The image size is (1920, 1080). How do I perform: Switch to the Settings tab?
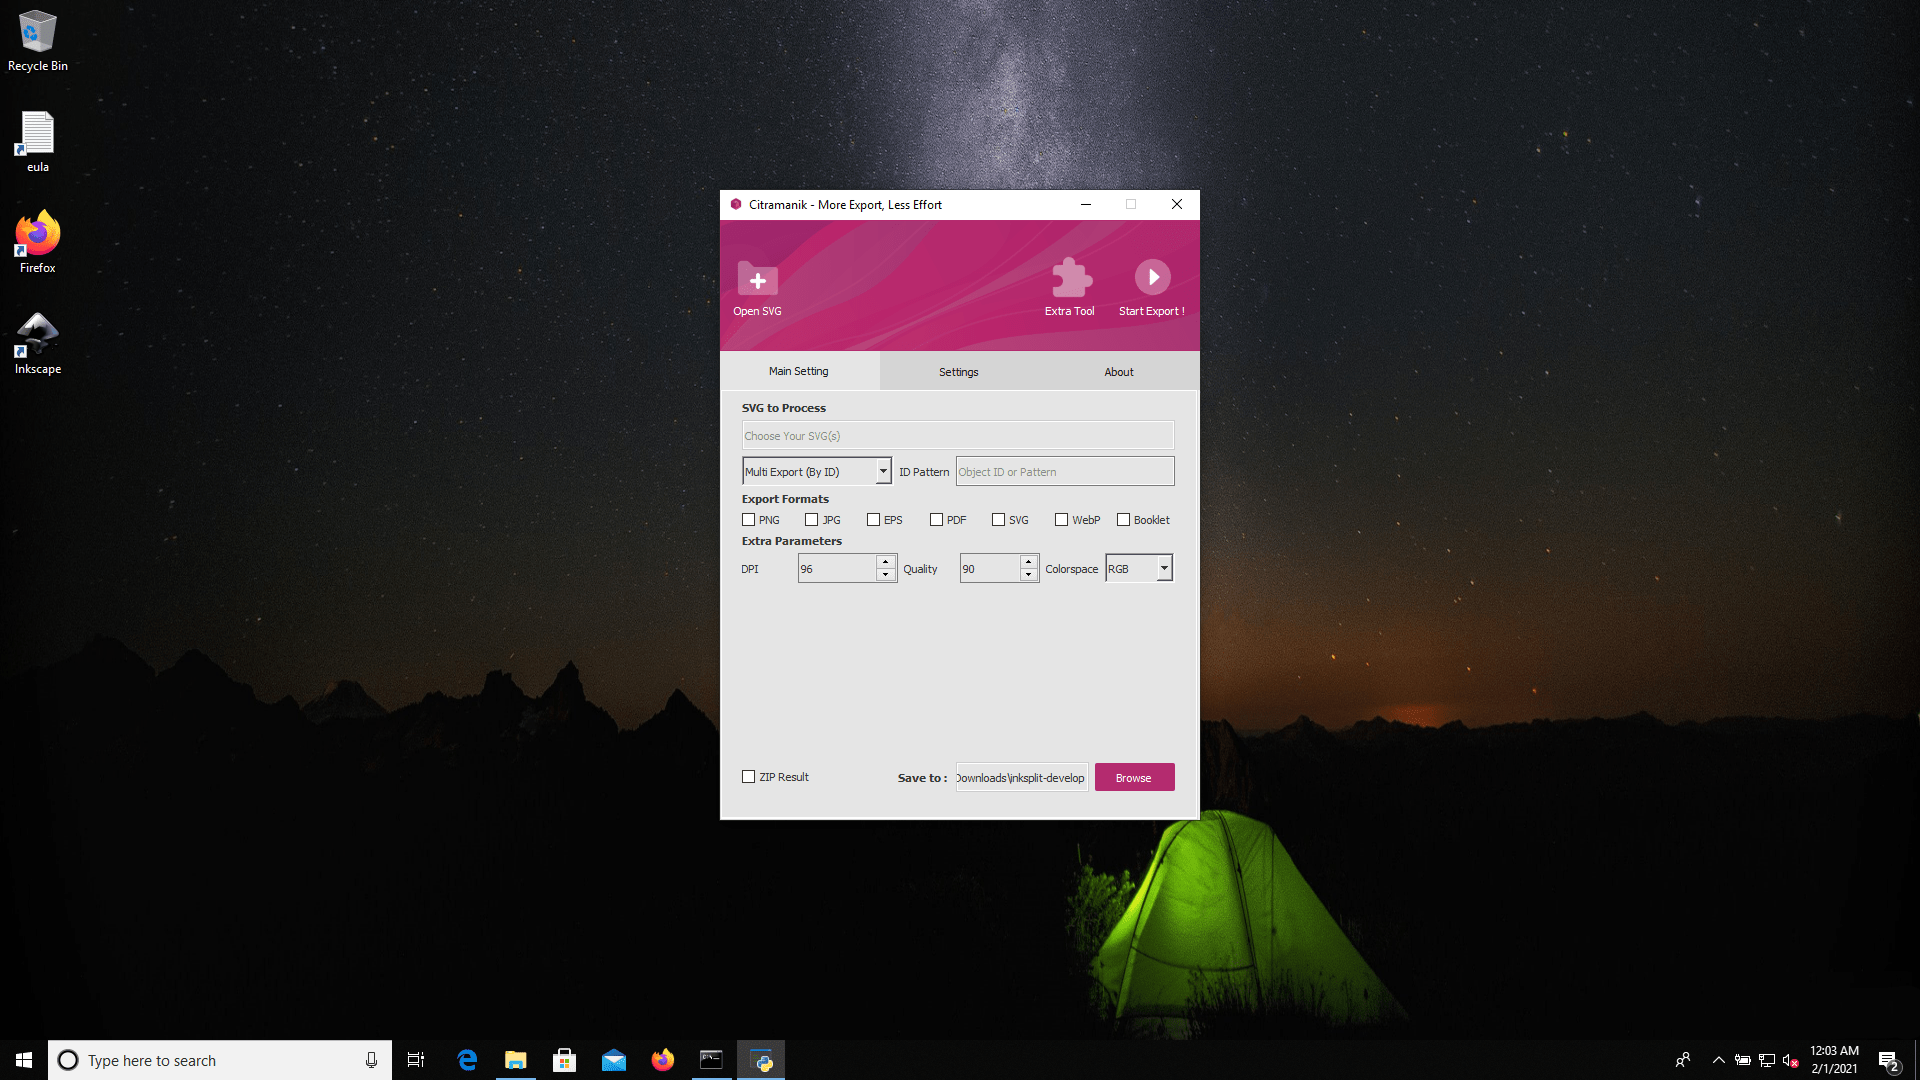[x=958, y=372]
